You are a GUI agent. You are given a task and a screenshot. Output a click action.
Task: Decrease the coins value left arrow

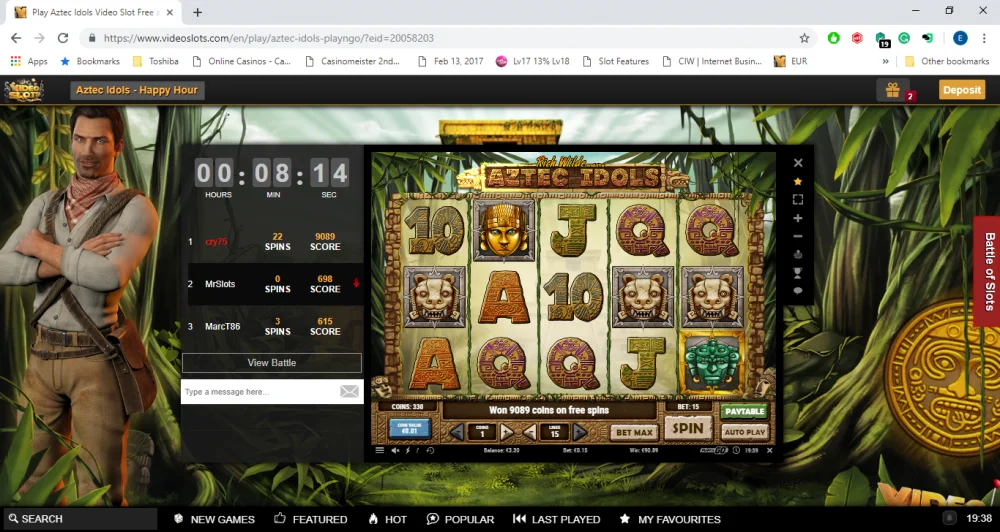tap(457, 432)
